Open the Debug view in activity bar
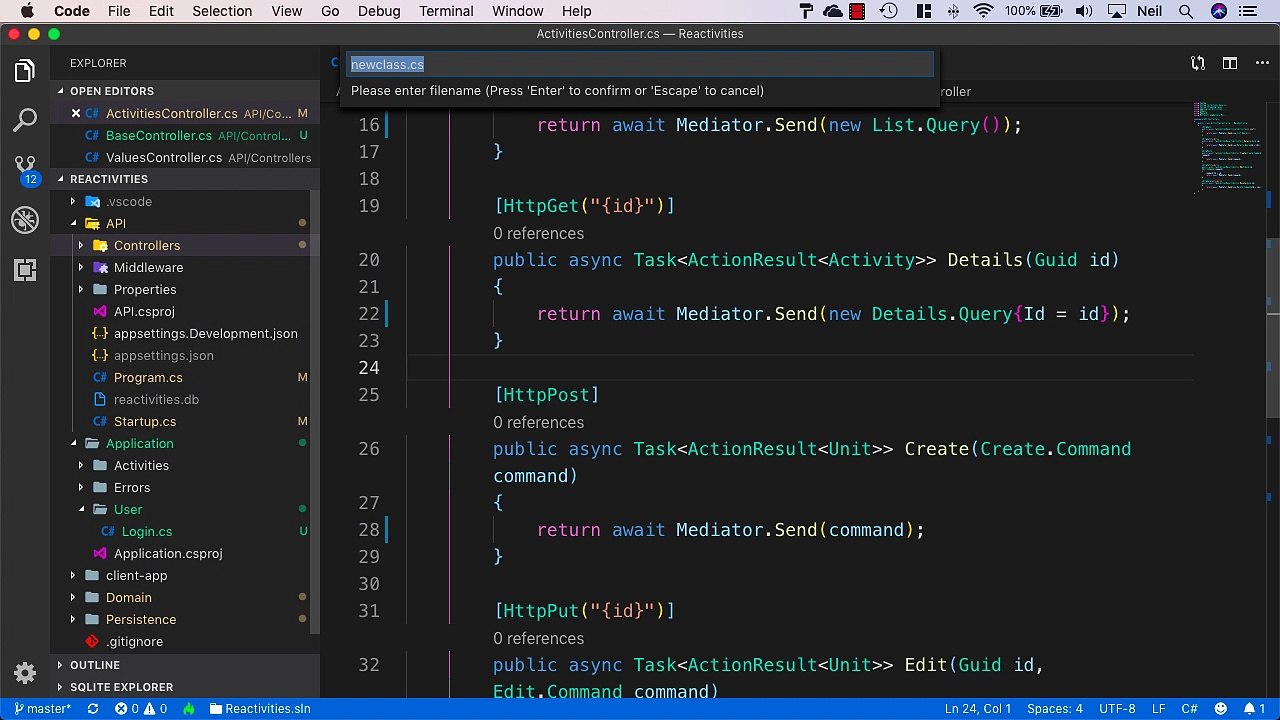The image size is (1280, 720). click(x=25, y=220)
